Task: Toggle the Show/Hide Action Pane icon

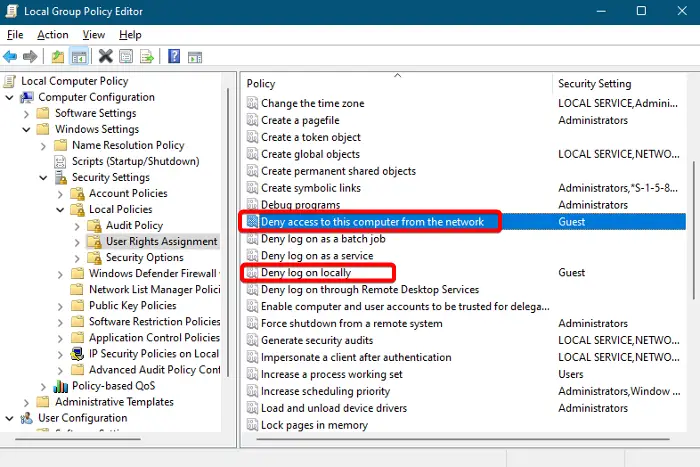Action: pyautogui.click(x=195, y=57)
